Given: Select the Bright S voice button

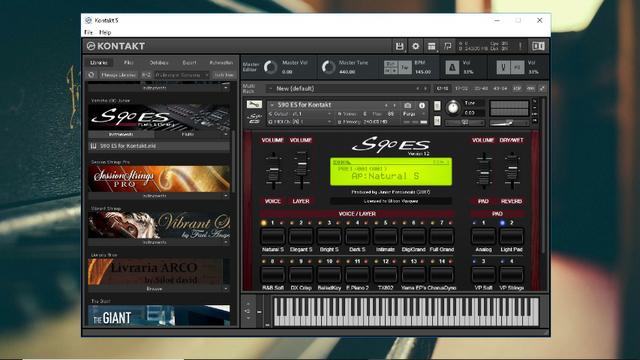Looking at the screenshot, I should point(329,236).
